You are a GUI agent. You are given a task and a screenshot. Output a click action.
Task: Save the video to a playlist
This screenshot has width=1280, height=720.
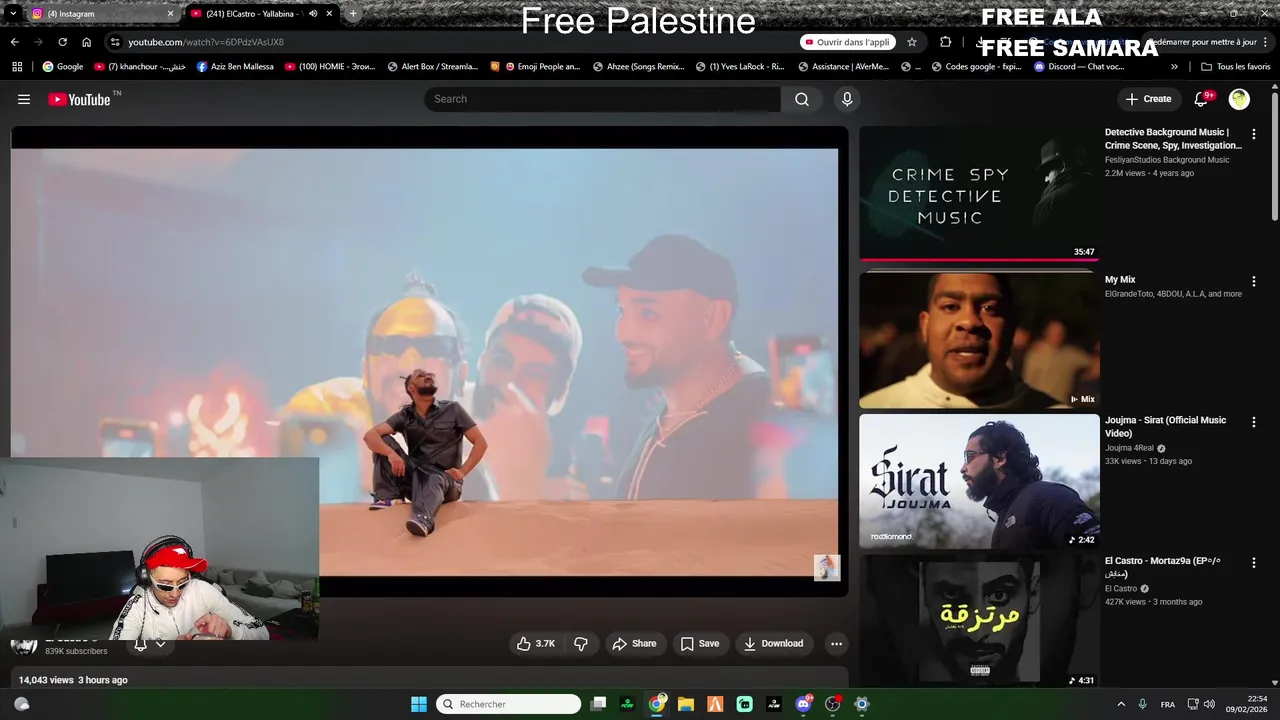[699, 644]
